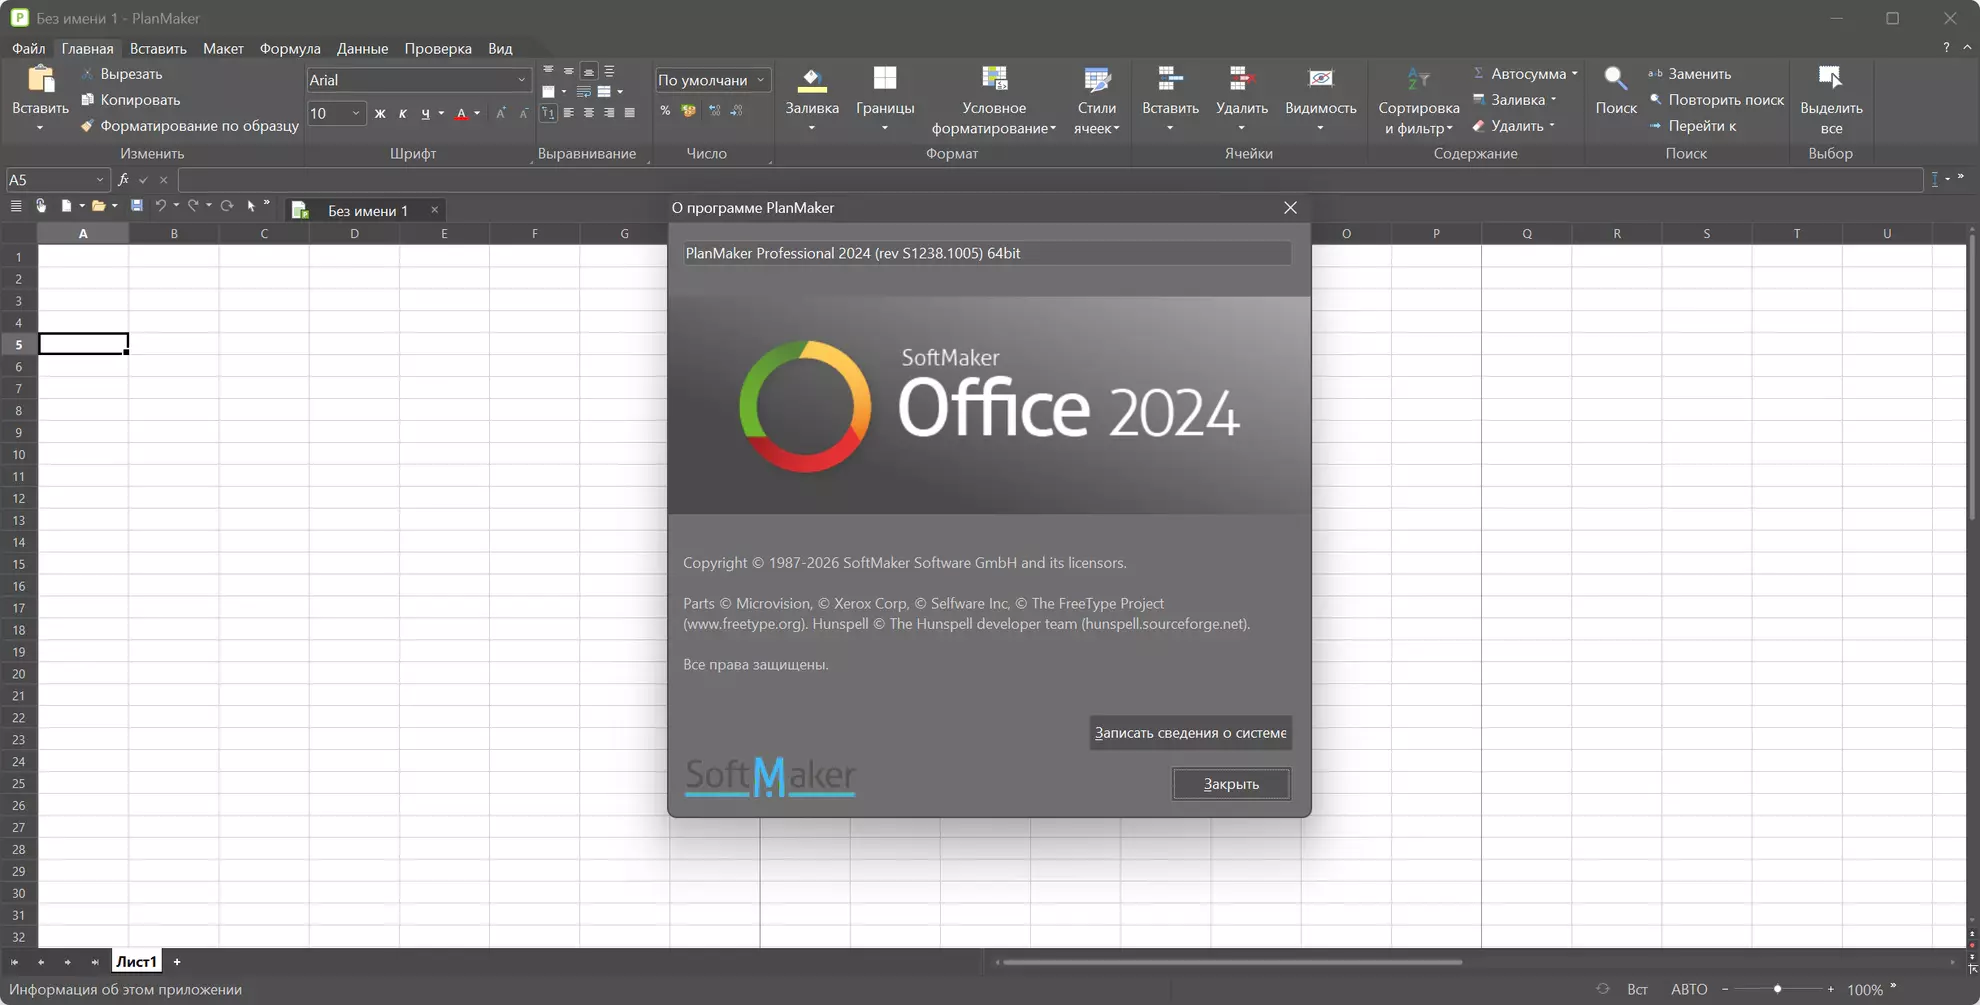
Task: Click Записать сведения о системе button
Action: [1190, 733]
